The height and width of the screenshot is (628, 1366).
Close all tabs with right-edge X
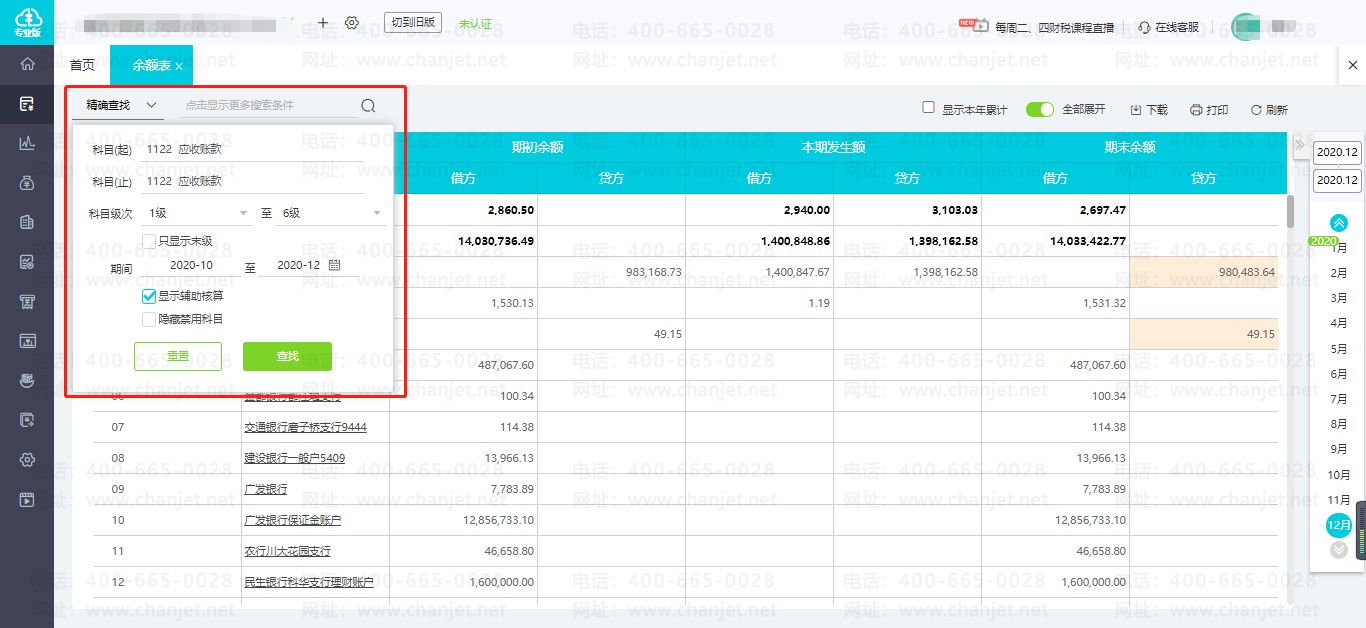click(x=1353, y=65)
